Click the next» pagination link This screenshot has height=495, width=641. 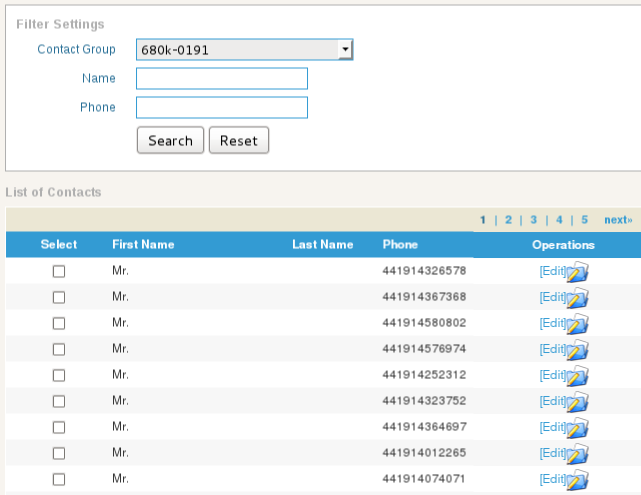(618, 220)
